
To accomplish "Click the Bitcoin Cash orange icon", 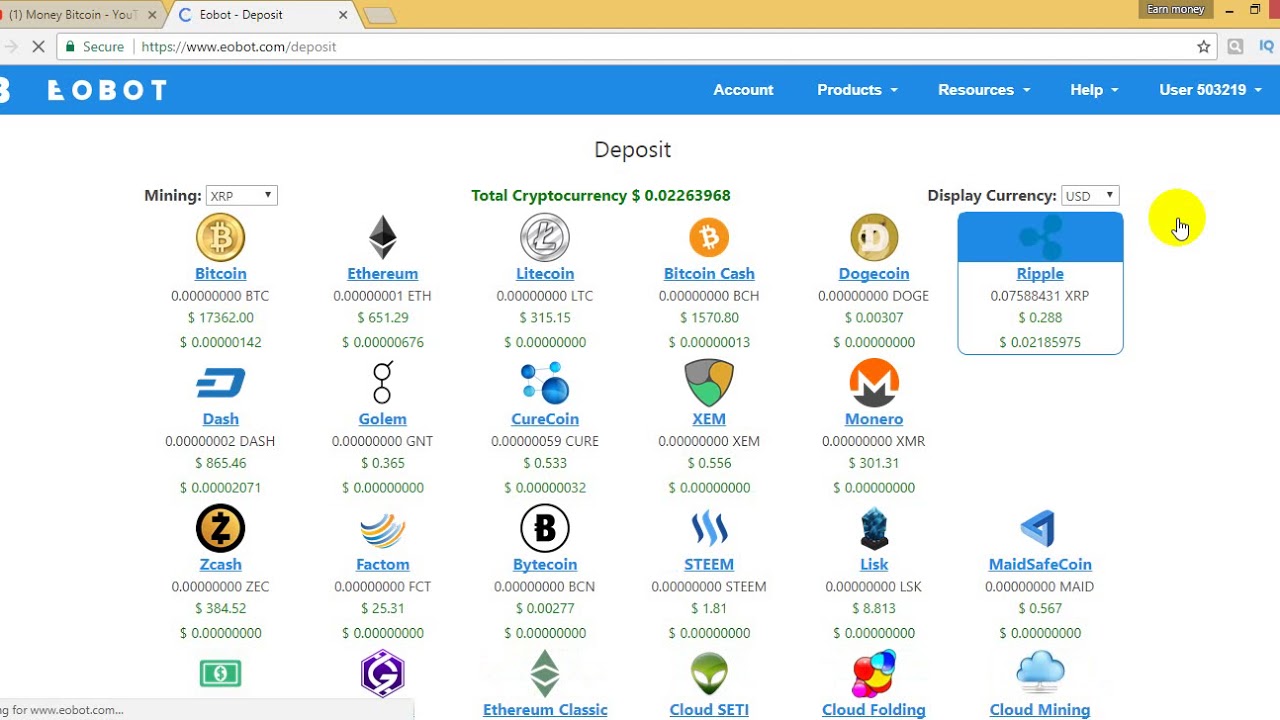I will [x=709, y=238].
